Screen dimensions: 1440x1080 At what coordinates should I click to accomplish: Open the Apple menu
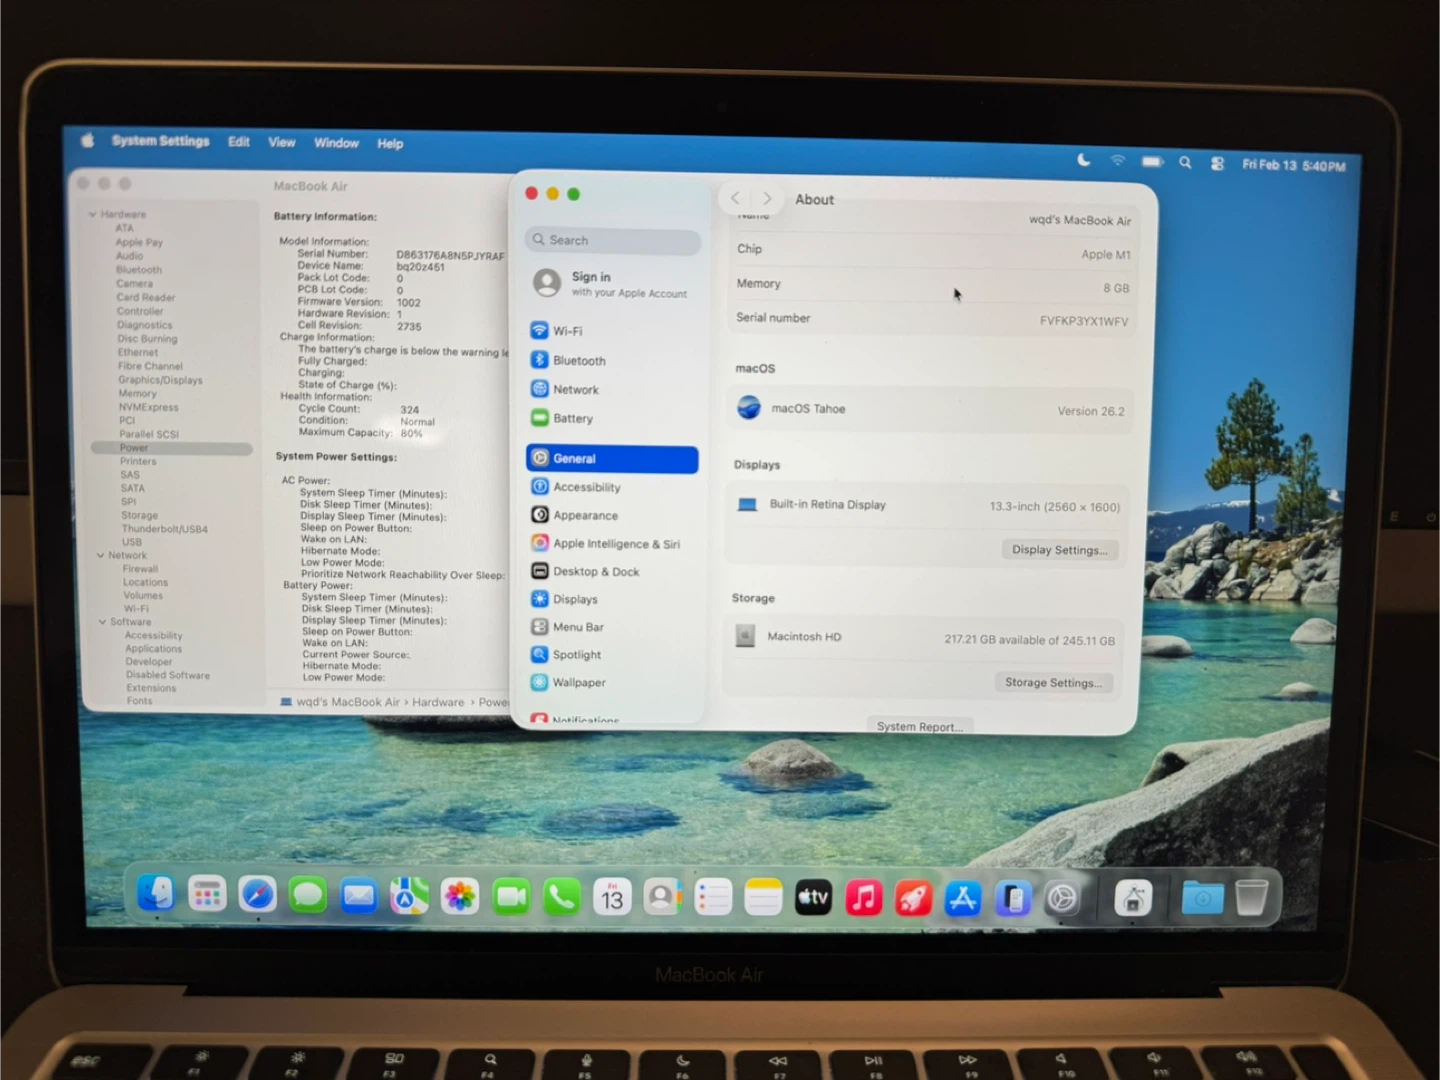(x=87, y=140)
